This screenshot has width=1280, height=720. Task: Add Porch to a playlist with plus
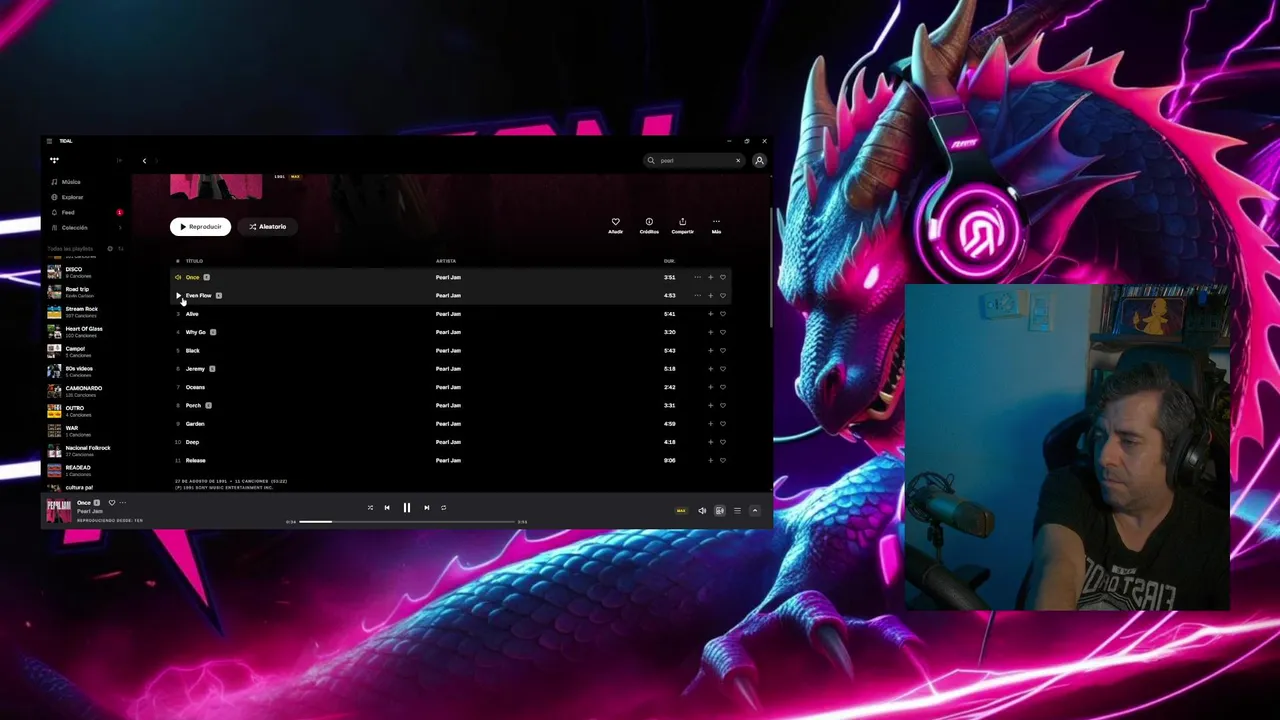[710, 405]
